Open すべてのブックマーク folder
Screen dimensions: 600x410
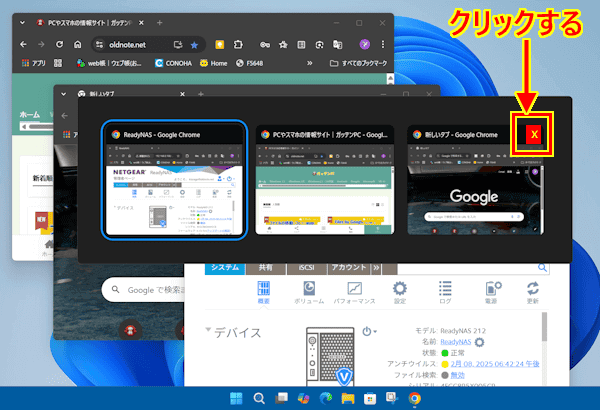click(x=359, y=63)
